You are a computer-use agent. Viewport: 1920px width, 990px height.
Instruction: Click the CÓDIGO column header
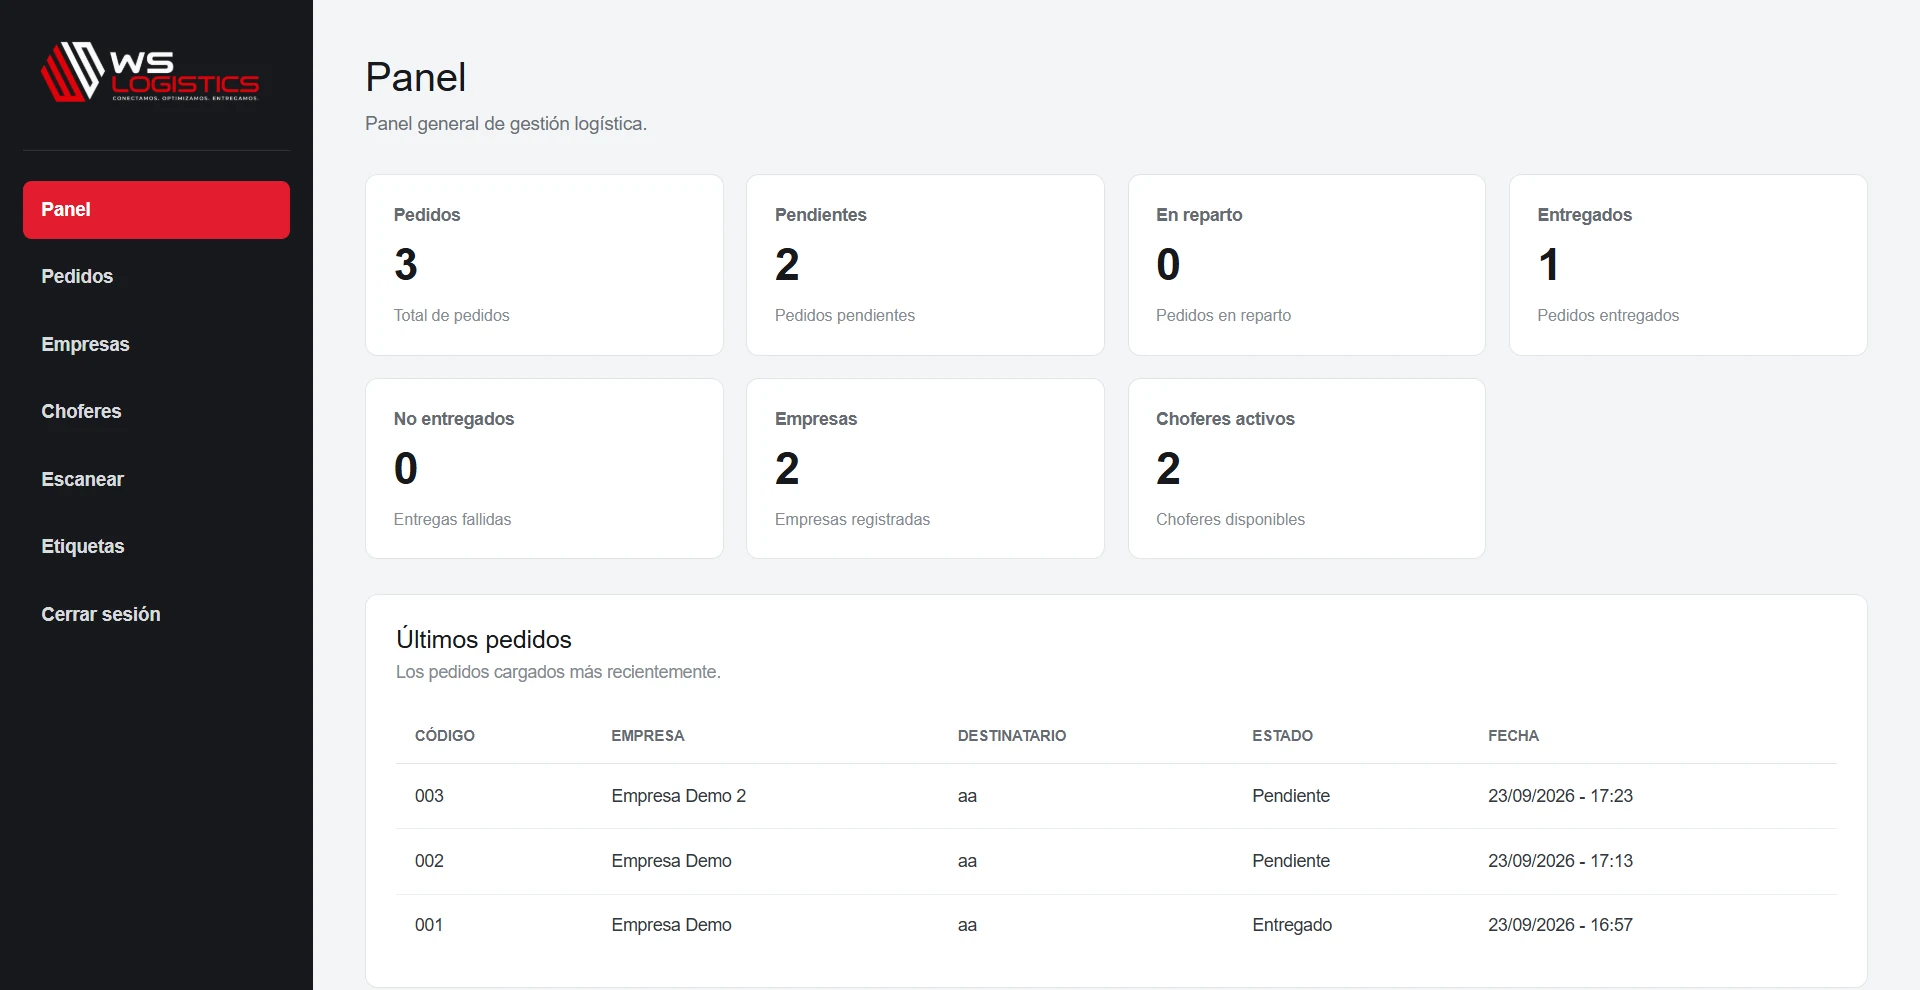[x=445, y=736]
